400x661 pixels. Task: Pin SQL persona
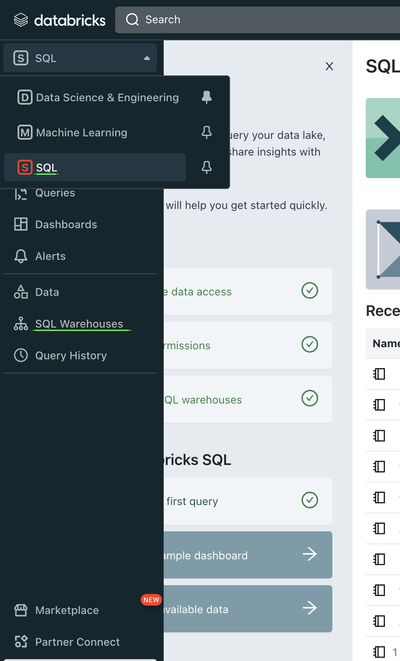tap(207, 167)
